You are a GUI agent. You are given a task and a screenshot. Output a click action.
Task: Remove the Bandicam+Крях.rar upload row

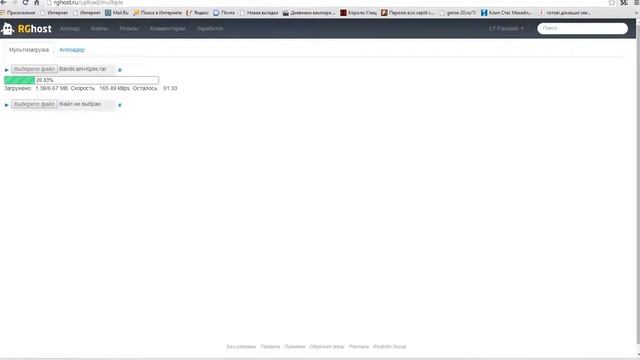pos(120,70)
